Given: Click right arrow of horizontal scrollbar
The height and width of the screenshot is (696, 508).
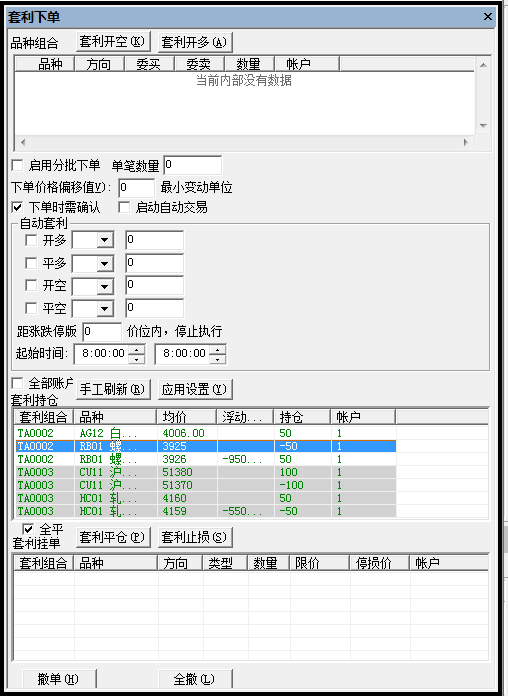Looking at the screenshot, I should (466, 142).
